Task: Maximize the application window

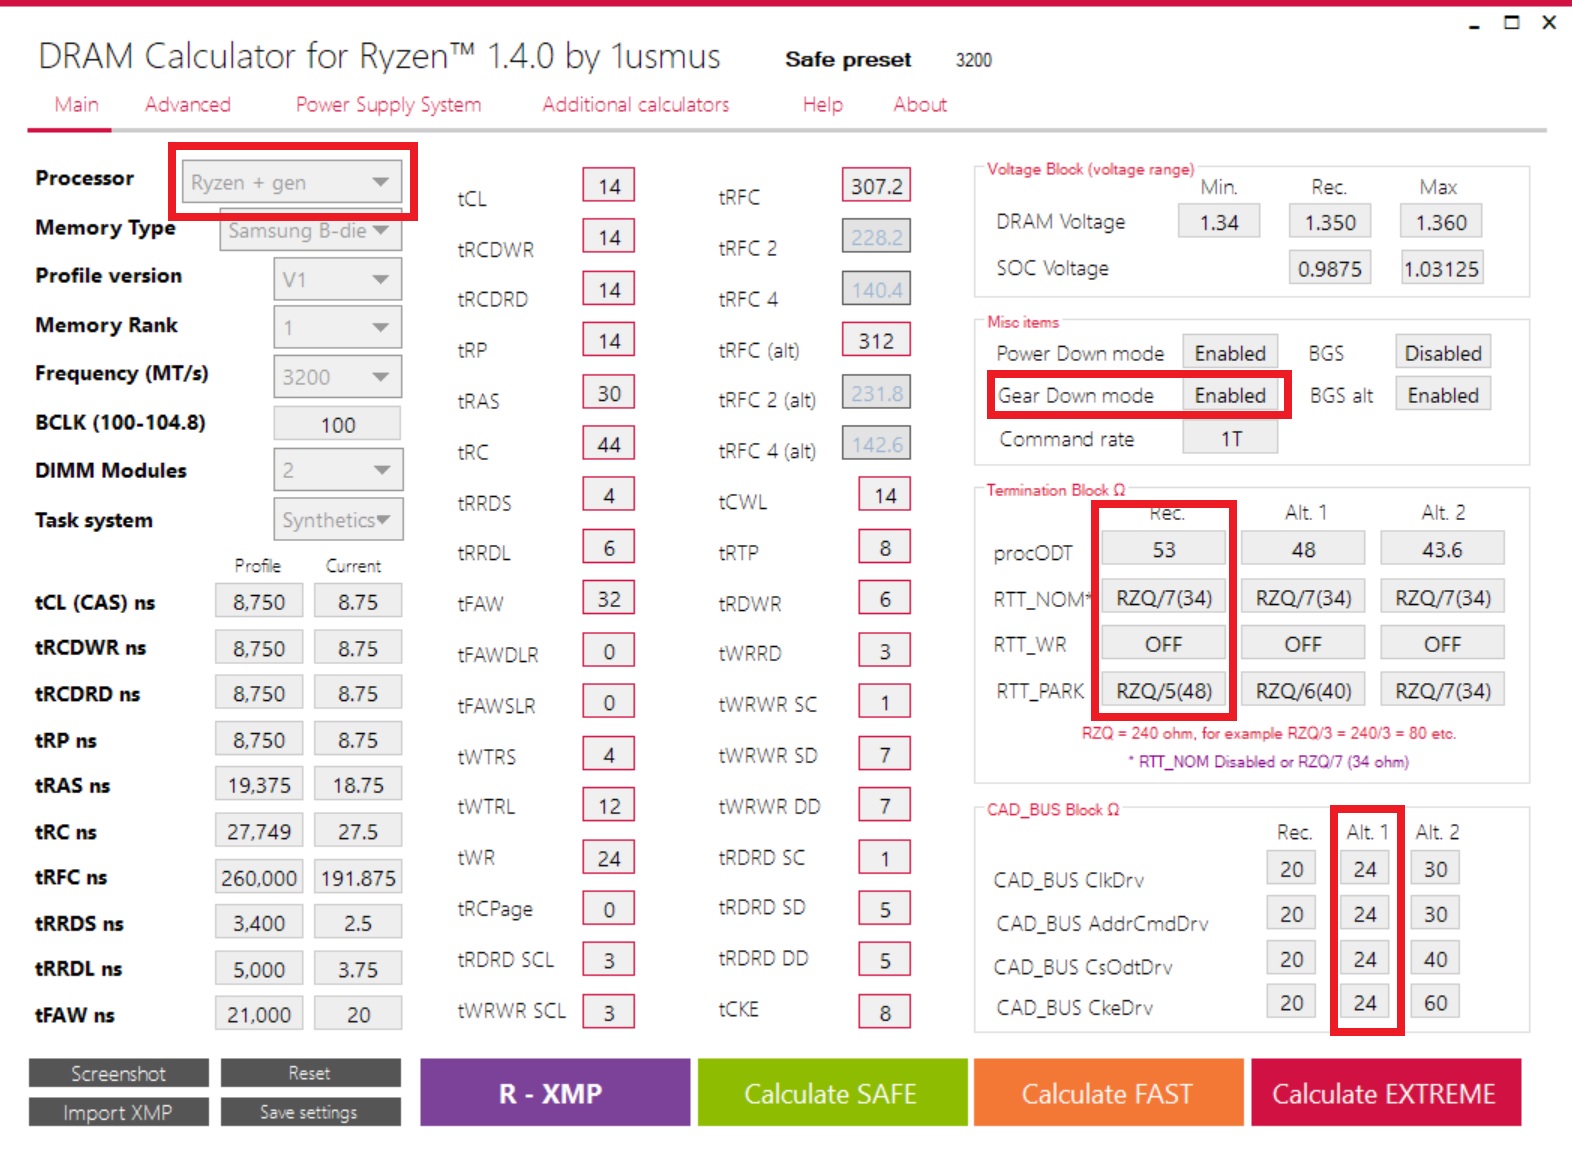Action: click(x=1511, y=23)
